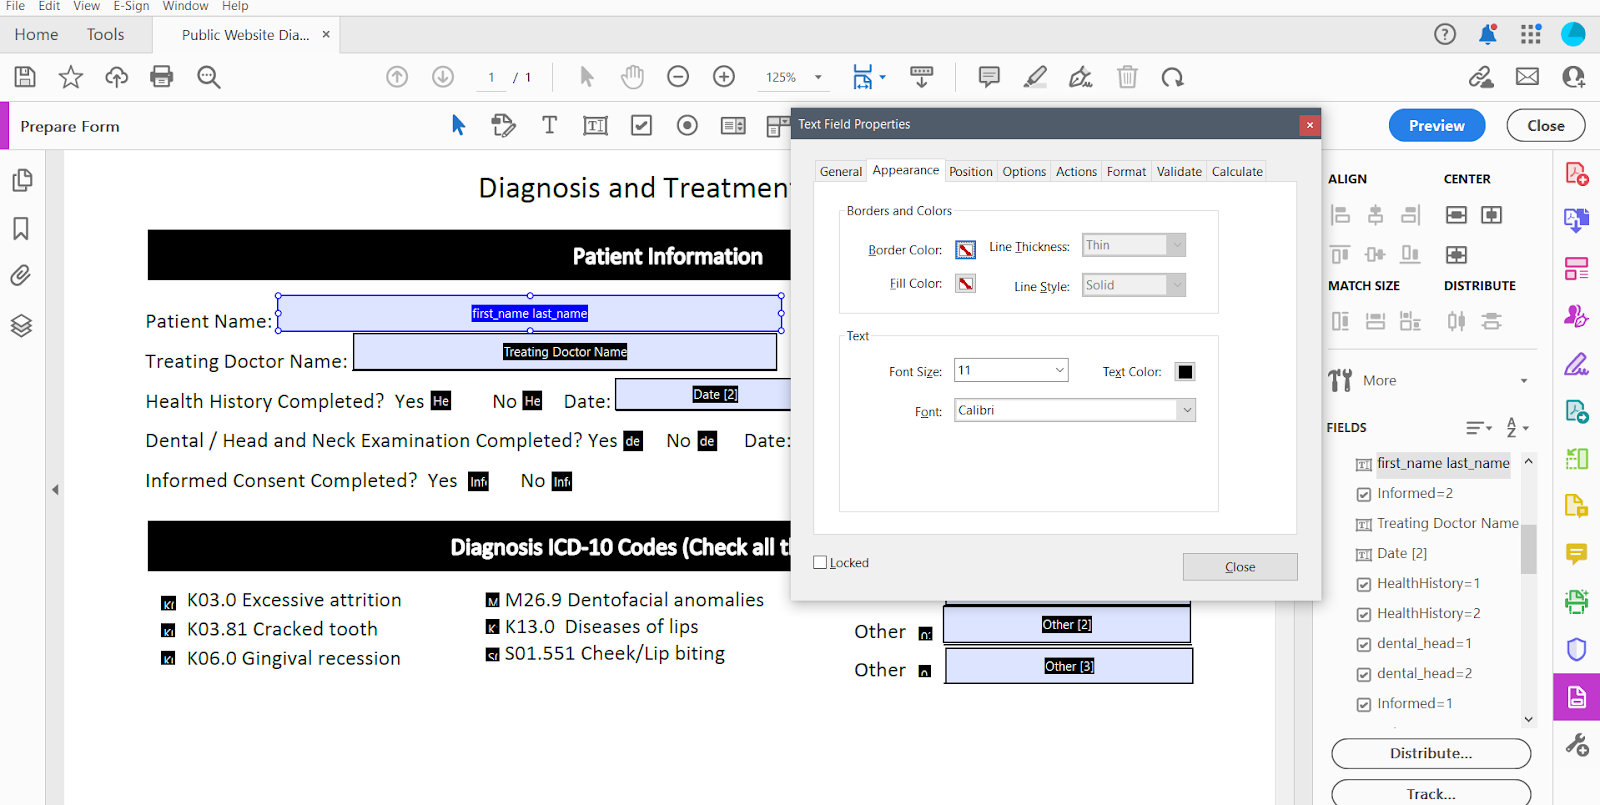This screenshot has width=1600, height=805.
Task: Open the Attachments paperclip panel
Action: 21,276
